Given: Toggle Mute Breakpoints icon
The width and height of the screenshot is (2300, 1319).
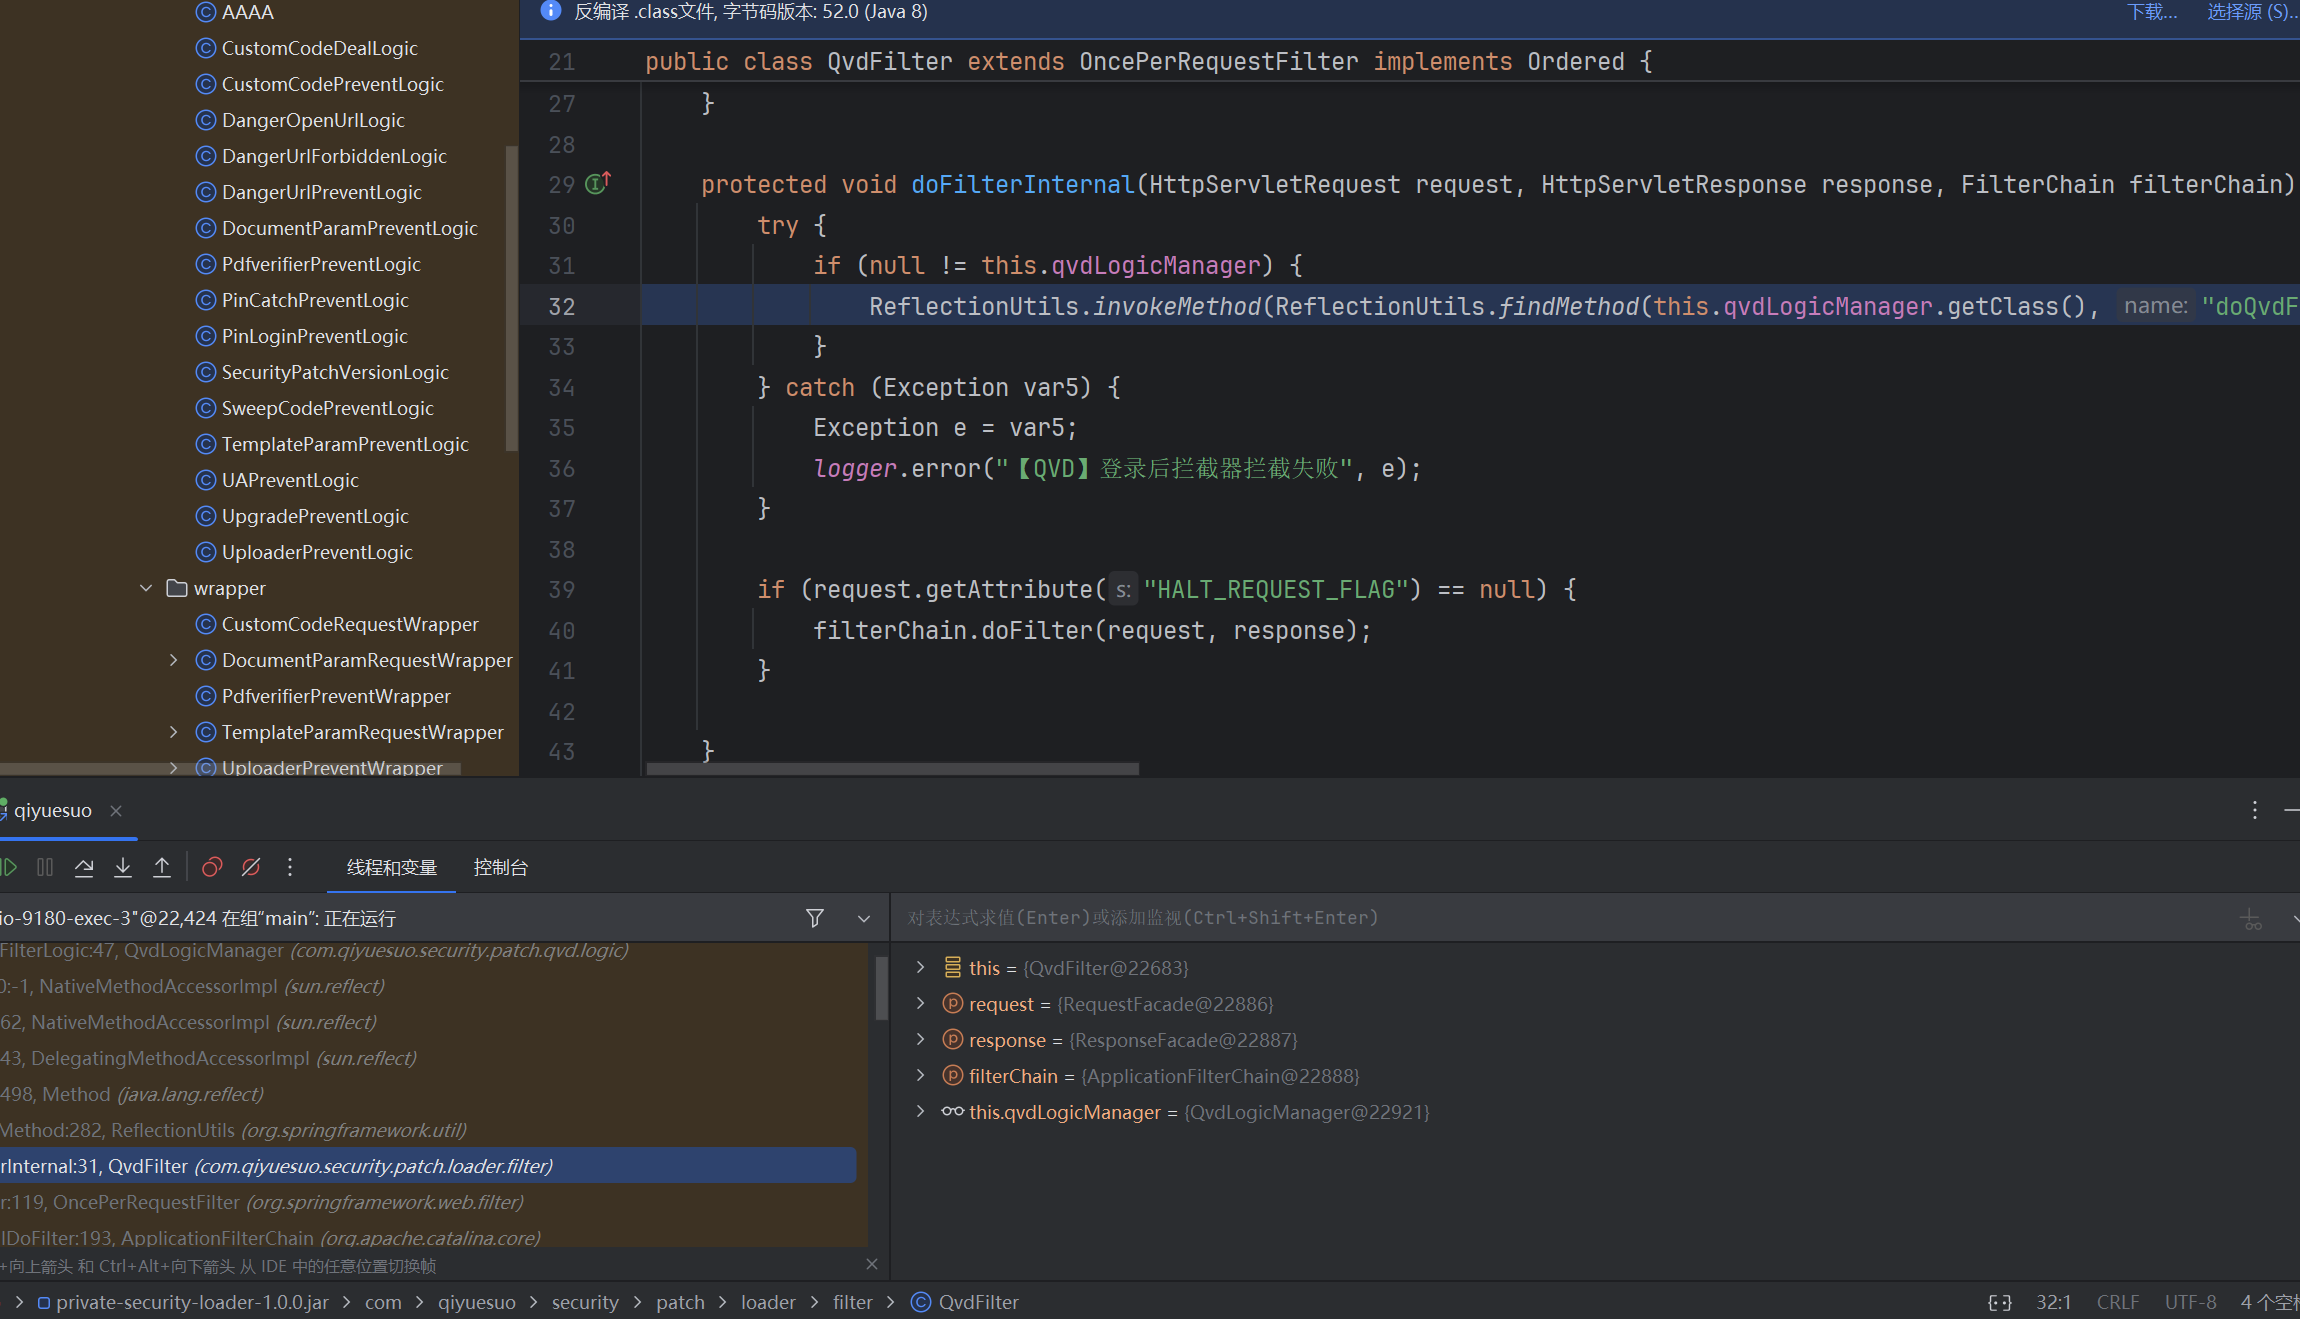Looking at the screenshot, I should pos(251,867).
